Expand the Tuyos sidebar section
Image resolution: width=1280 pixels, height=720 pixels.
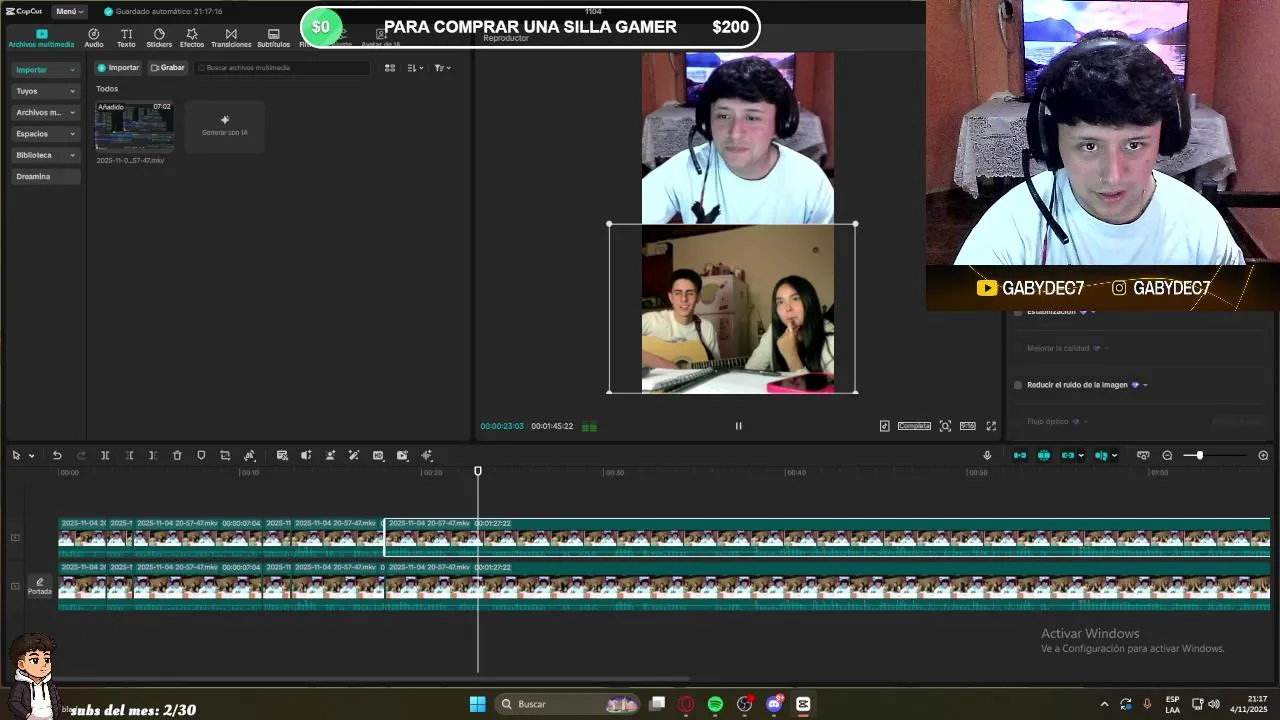coord(45,91)
